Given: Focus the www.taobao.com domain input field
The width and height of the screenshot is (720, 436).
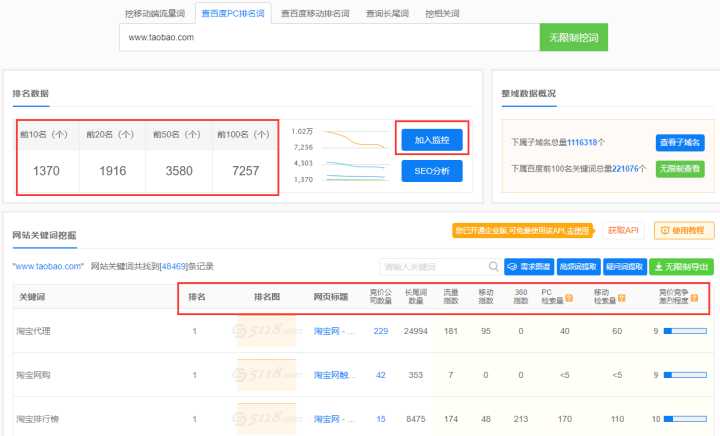Looking at the screenshot, I should click(x=329, y=37).
